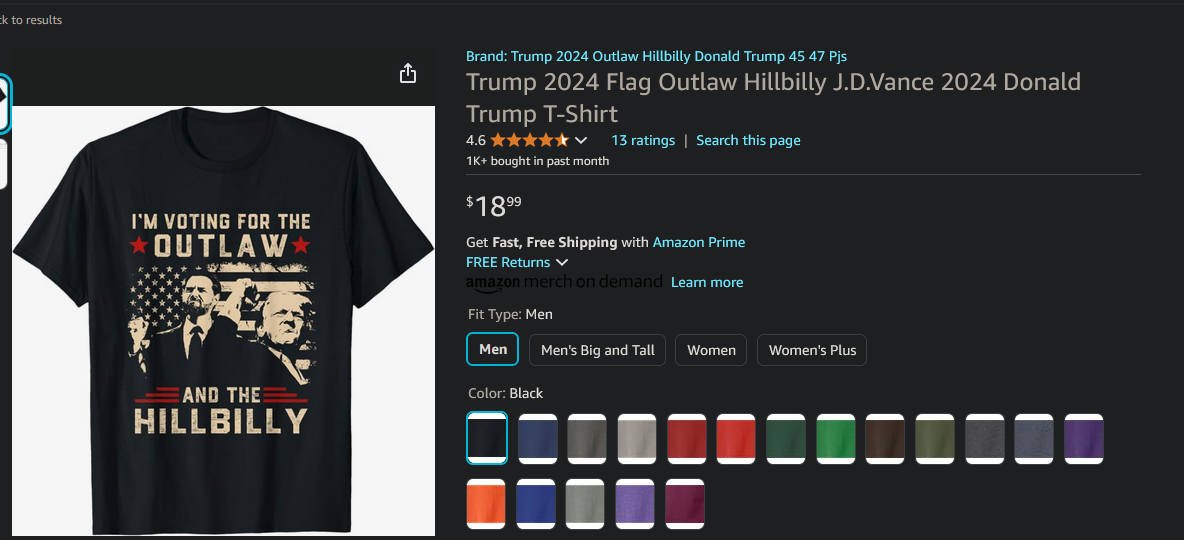The height and width of the screenshot is (540, 1184).
Task: Select the bright green color swatch
Action: (836, 438)
